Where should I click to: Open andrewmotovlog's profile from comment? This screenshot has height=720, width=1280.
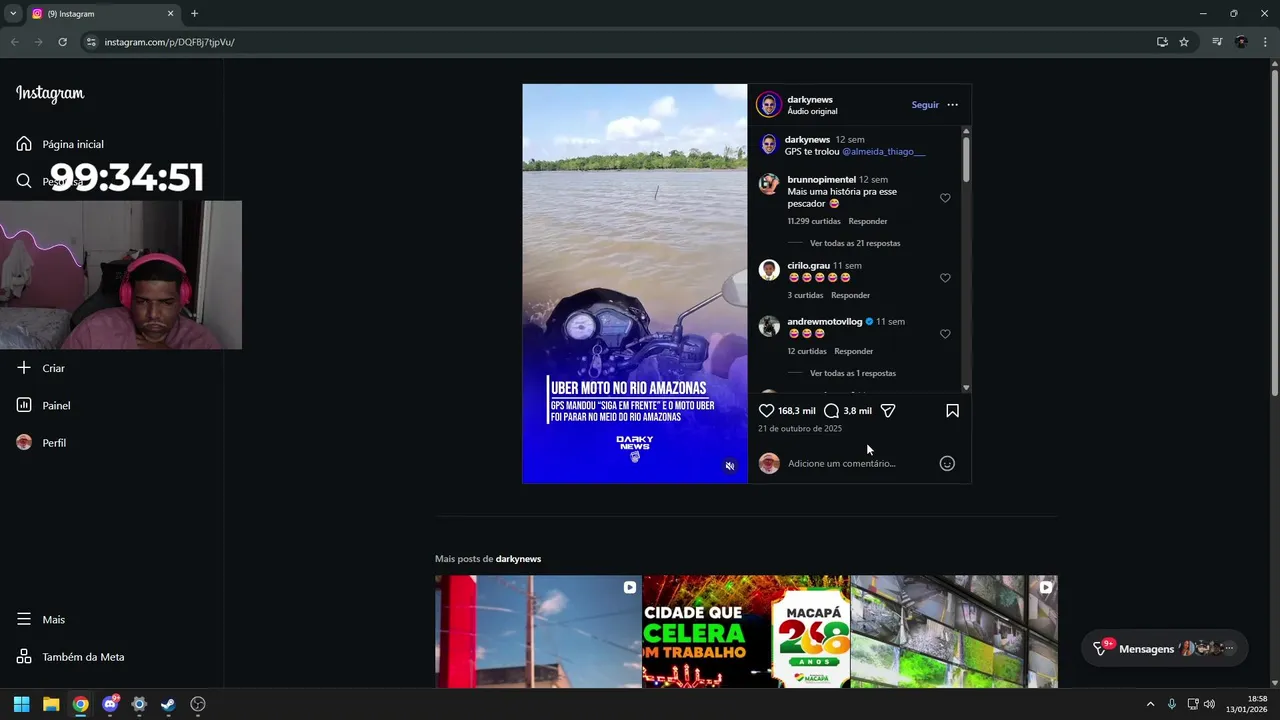[x=824, y=322]
